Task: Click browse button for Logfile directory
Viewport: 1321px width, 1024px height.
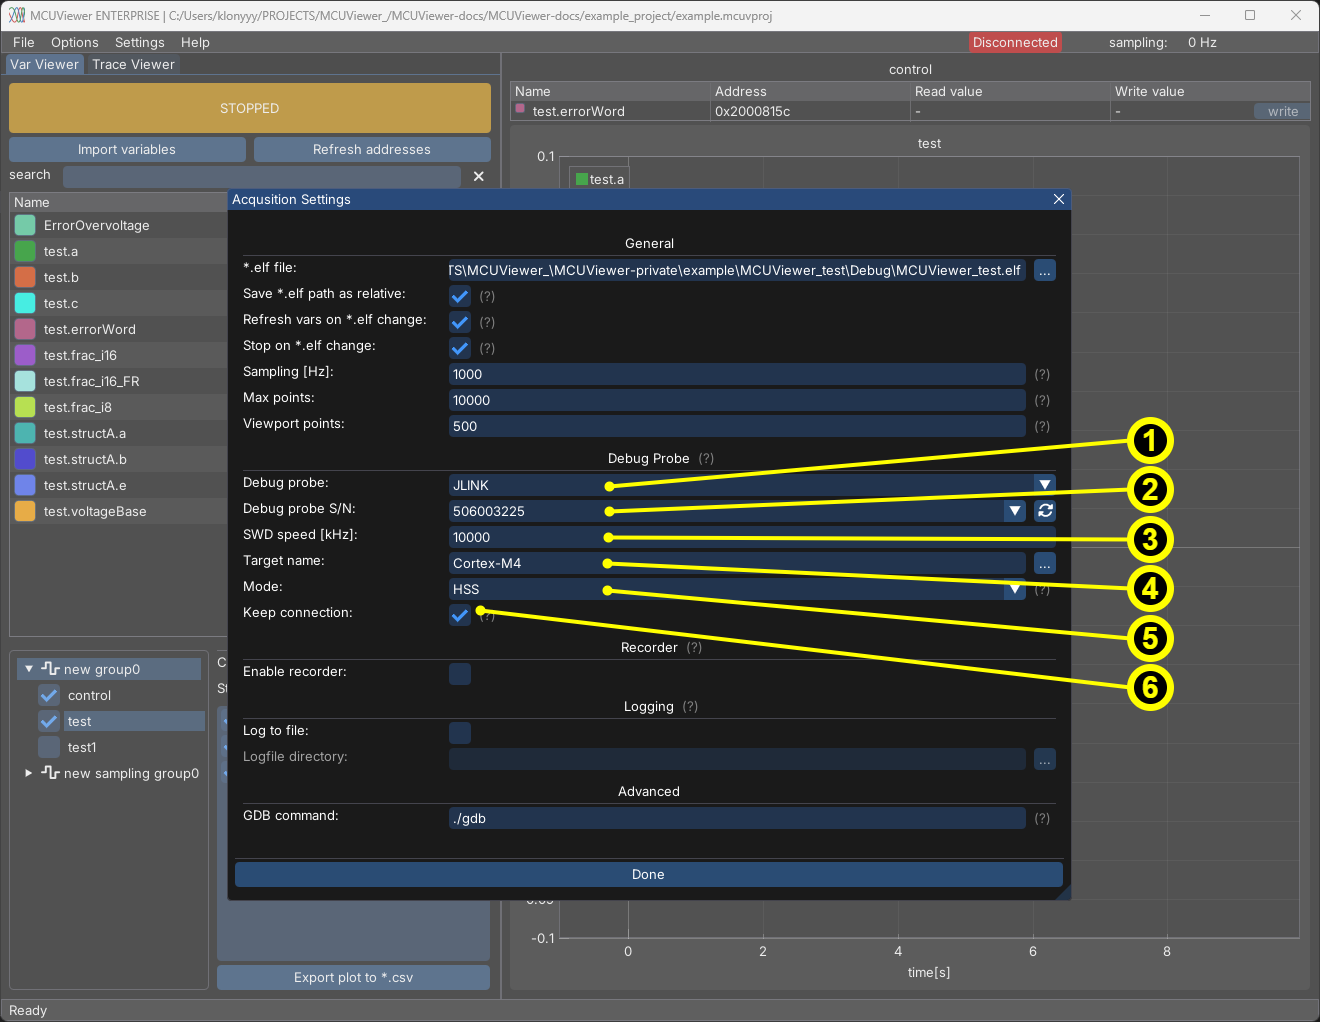Action: [x=1044, y=760]
